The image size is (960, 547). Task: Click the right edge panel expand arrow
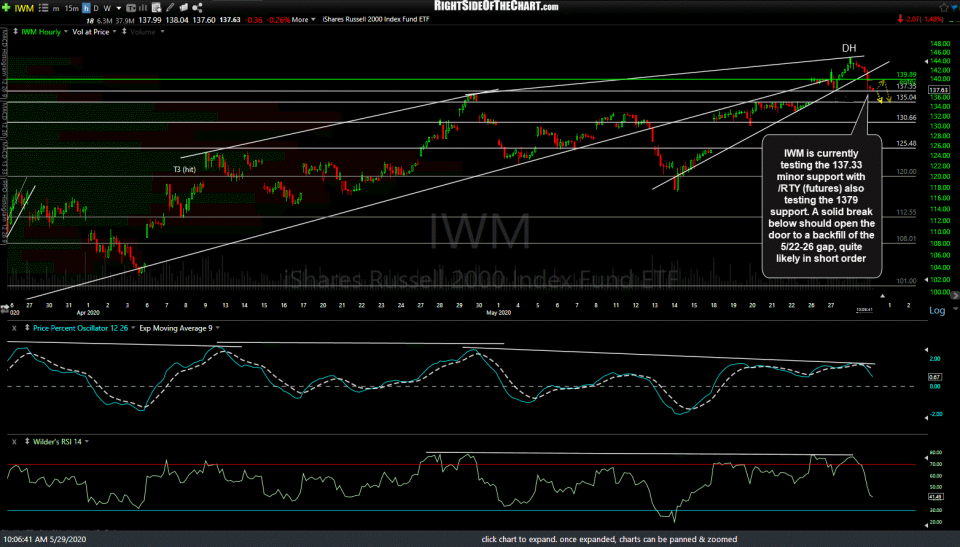pyautogui.click(x=956, y=295)
